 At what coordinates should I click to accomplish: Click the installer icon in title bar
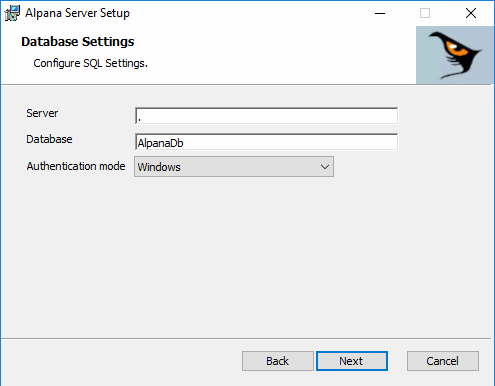click(x=12, y=13)
